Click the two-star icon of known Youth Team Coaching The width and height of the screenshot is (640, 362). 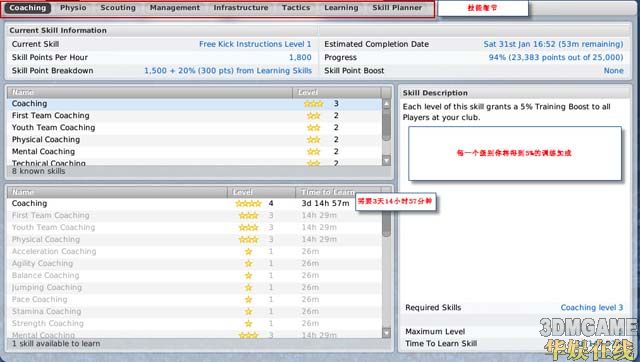tap(313, 128)
